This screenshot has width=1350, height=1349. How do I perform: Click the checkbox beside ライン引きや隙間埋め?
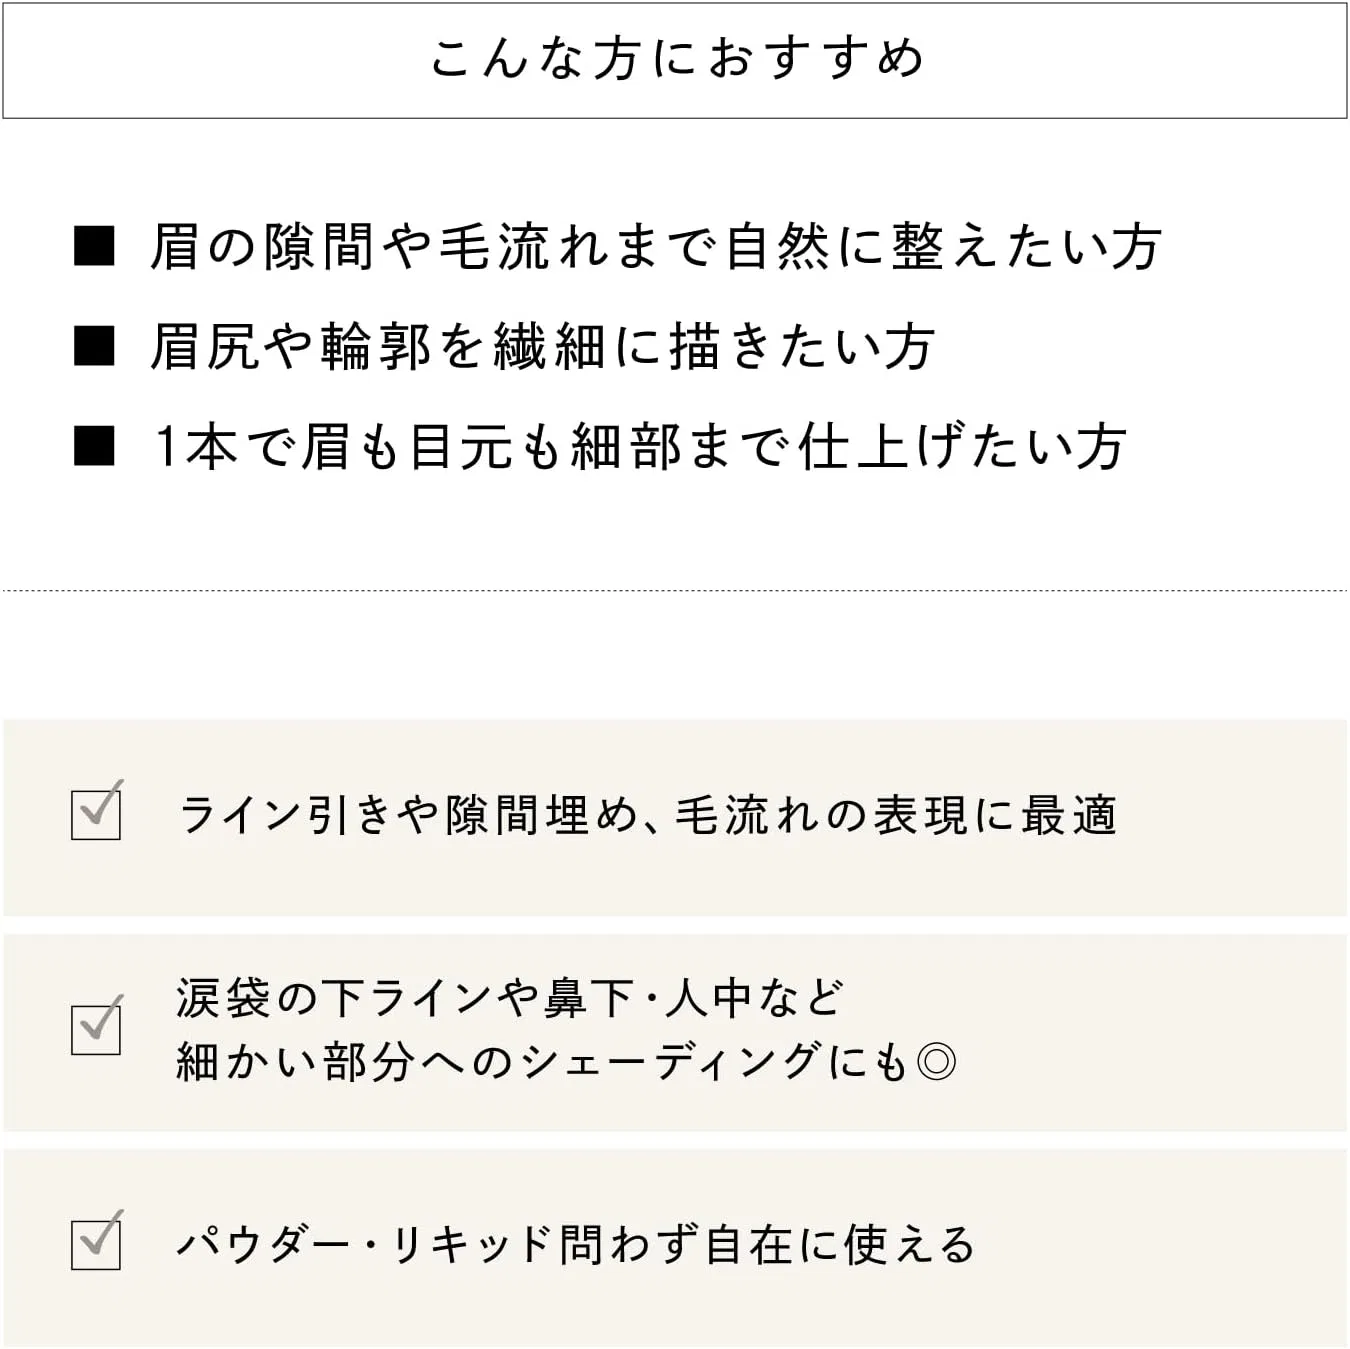(97, 812)
